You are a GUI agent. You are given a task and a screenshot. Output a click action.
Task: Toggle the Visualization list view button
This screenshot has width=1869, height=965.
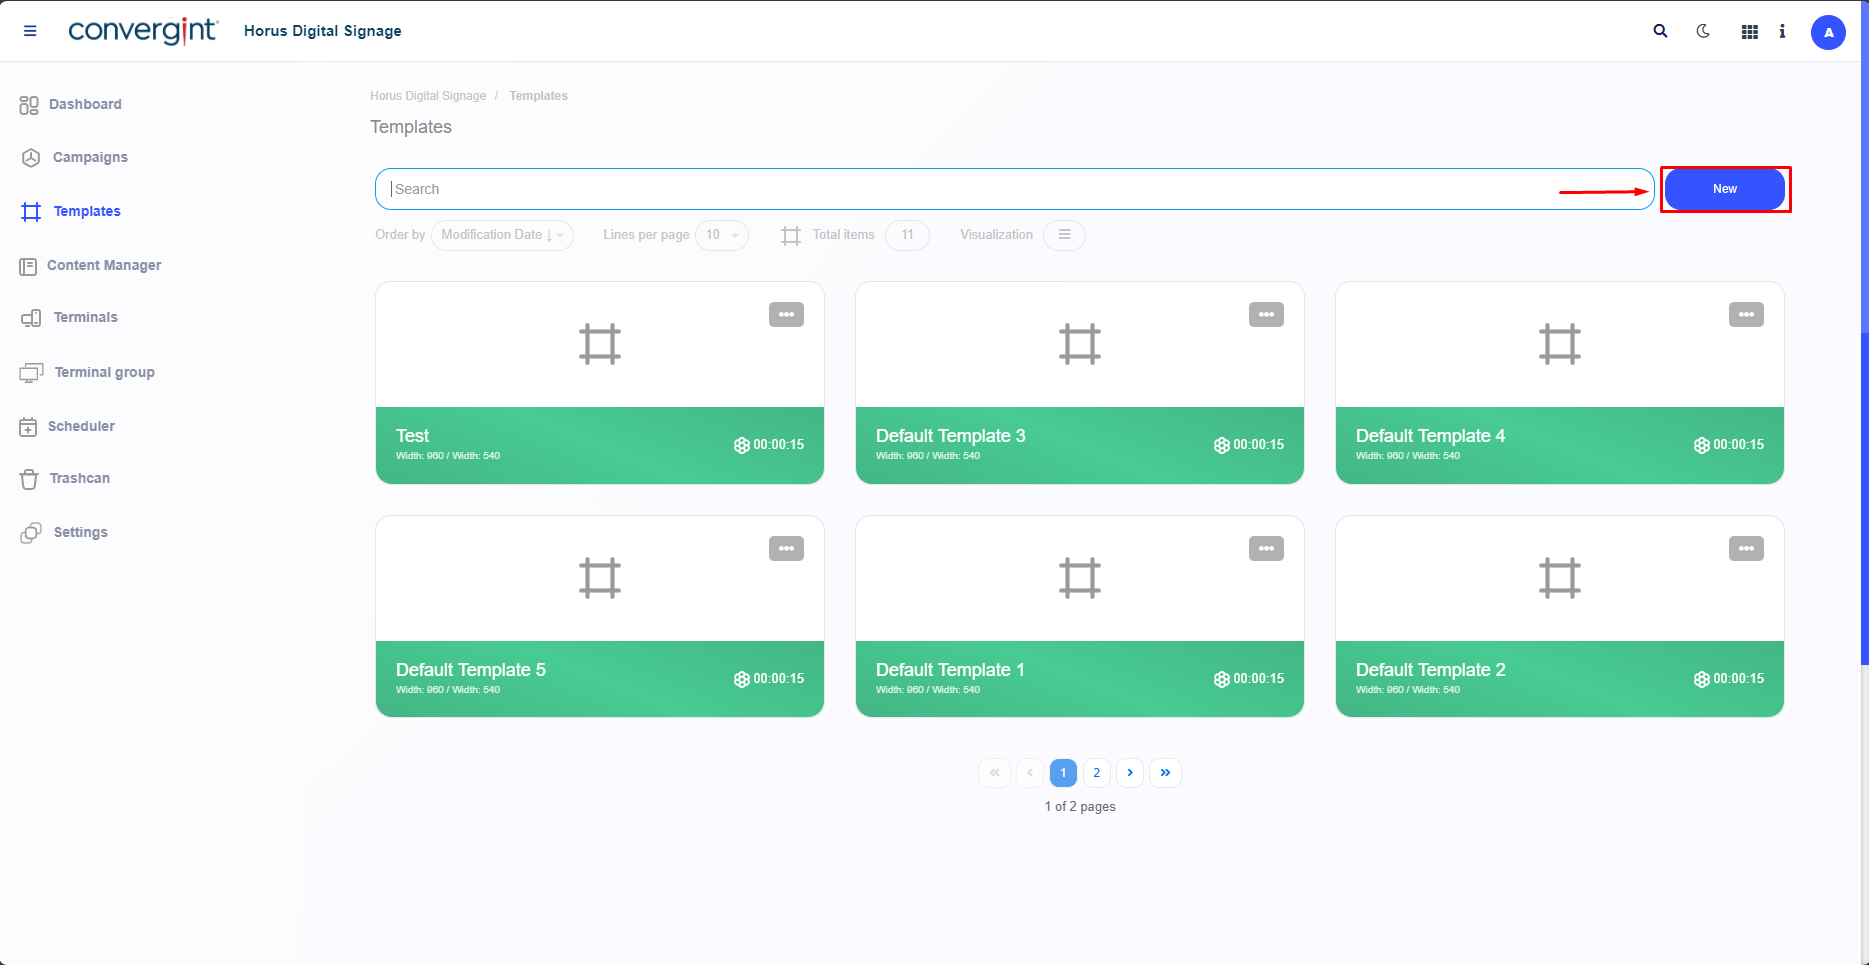(1064, 235)
